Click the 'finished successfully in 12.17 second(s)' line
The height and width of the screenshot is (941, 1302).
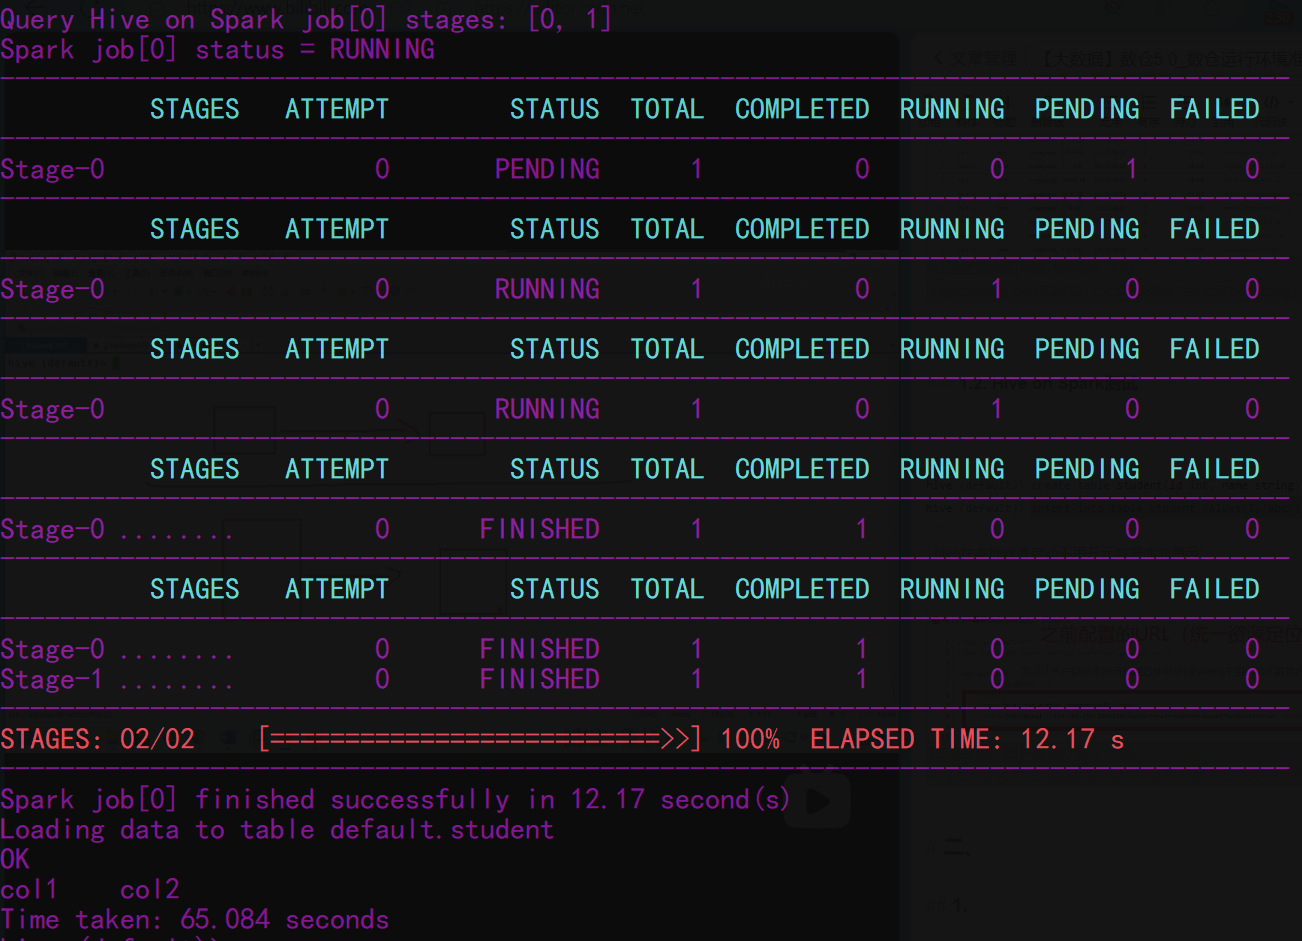395,799
